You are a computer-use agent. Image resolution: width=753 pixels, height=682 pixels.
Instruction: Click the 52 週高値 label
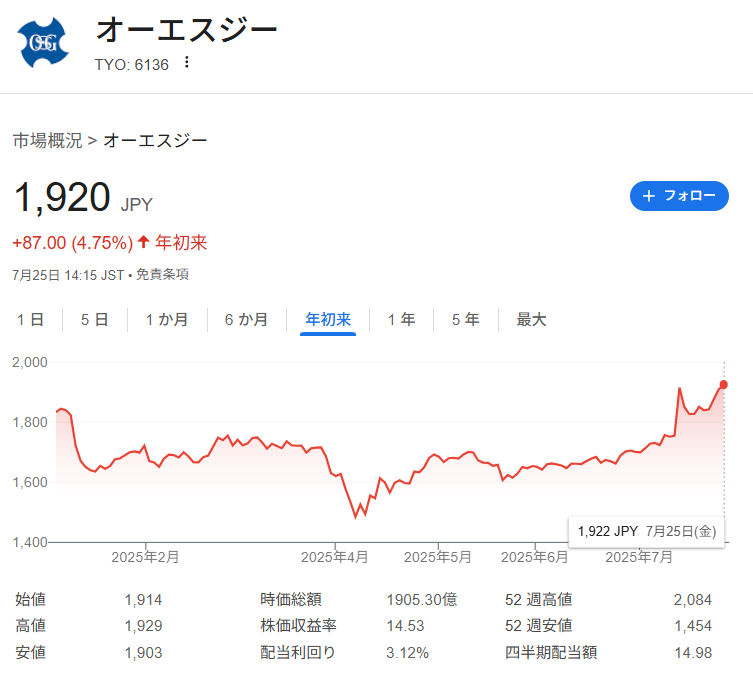(x=538, y=599)
